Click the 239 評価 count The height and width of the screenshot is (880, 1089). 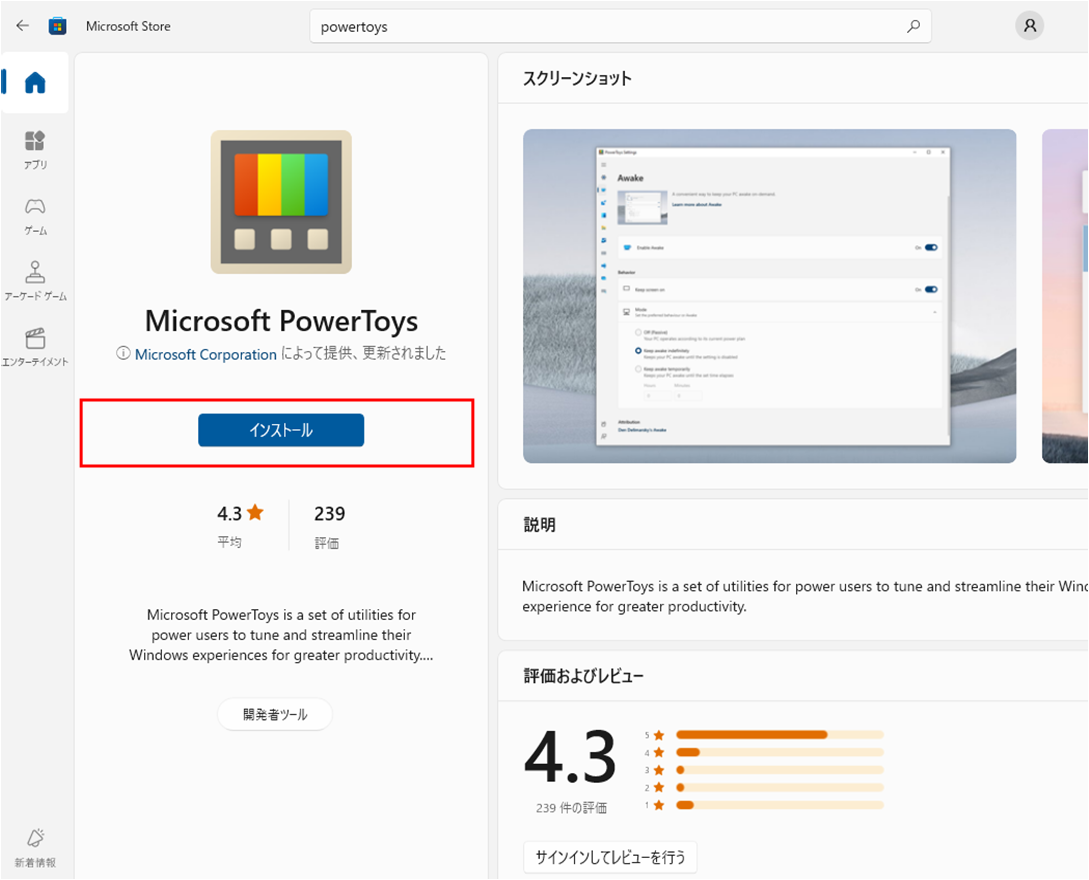[x=329, y=525]
